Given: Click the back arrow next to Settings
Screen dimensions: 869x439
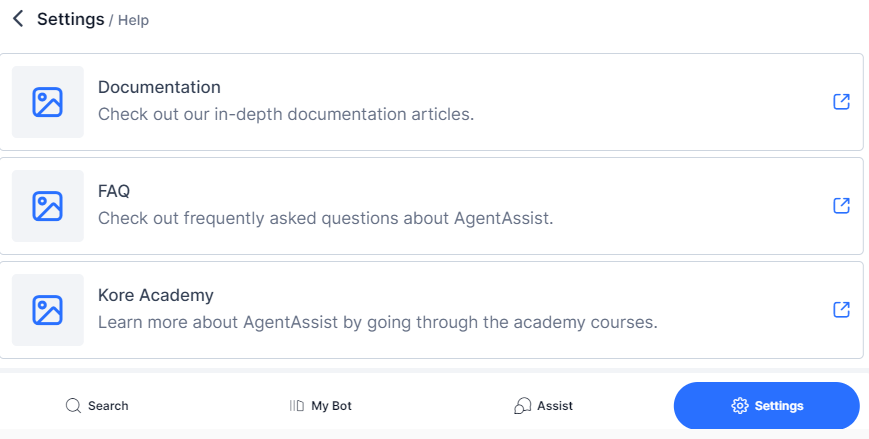Looking at the screenshot, I should tap(18, 19).
